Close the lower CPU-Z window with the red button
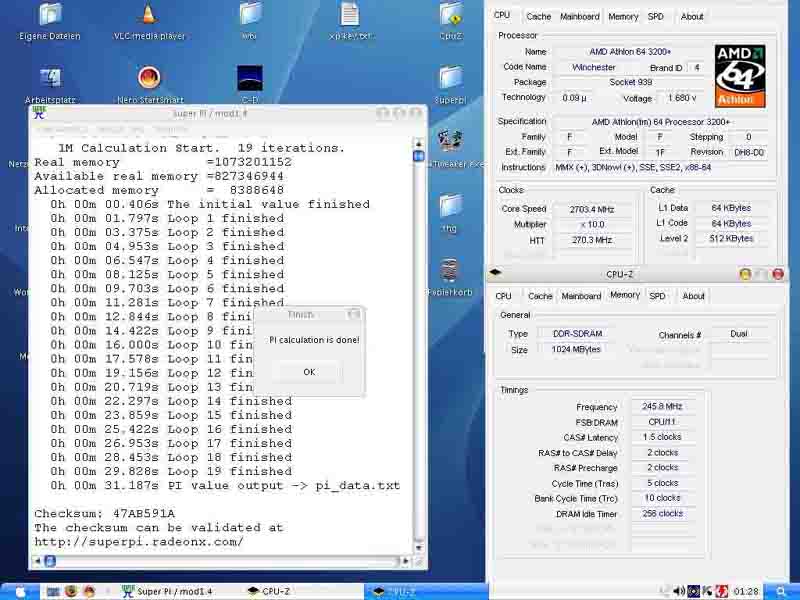 pyautogui.click(x=778, y=274)
